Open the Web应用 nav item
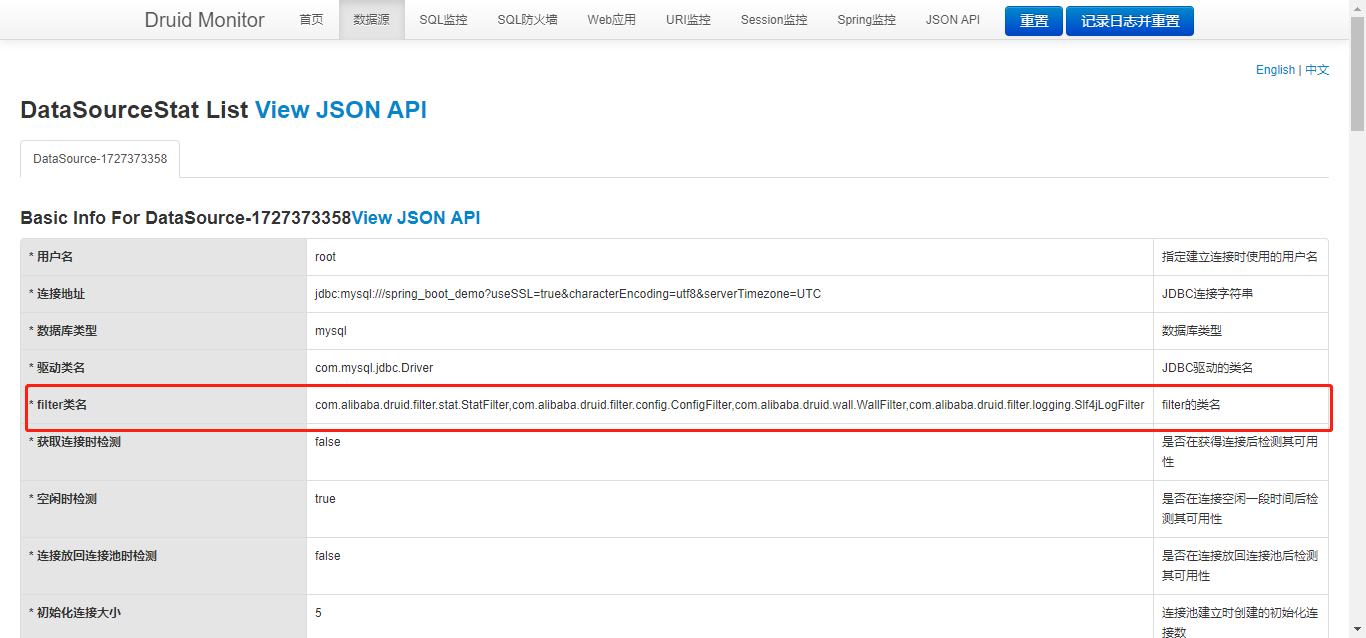 (x=611, y=20)
